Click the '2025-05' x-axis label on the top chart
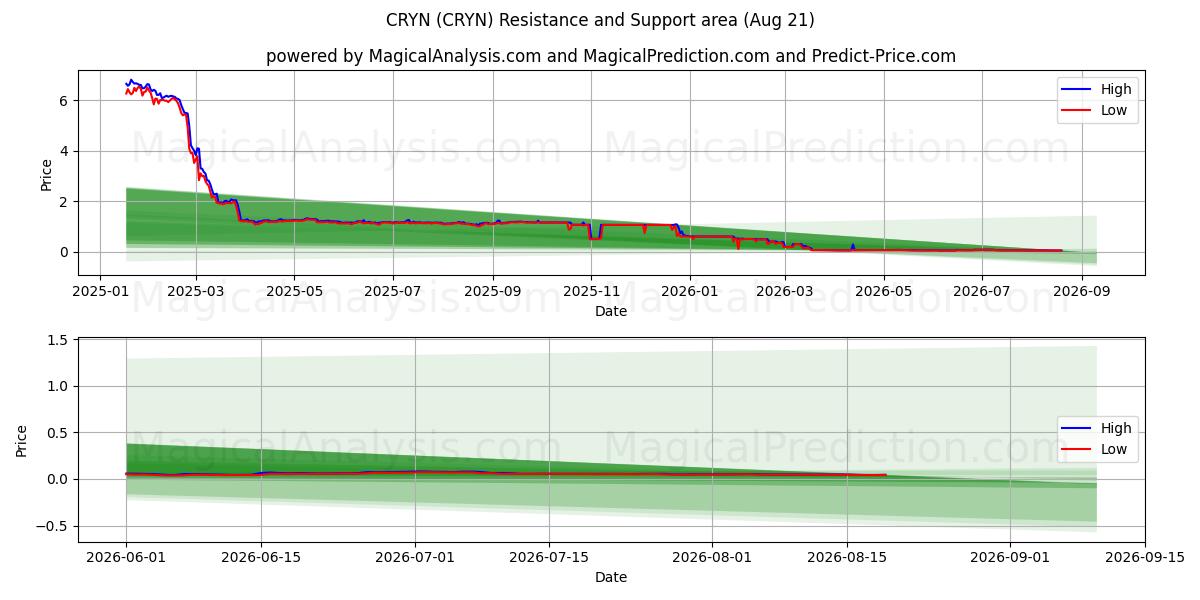 (x=294, y=291)
